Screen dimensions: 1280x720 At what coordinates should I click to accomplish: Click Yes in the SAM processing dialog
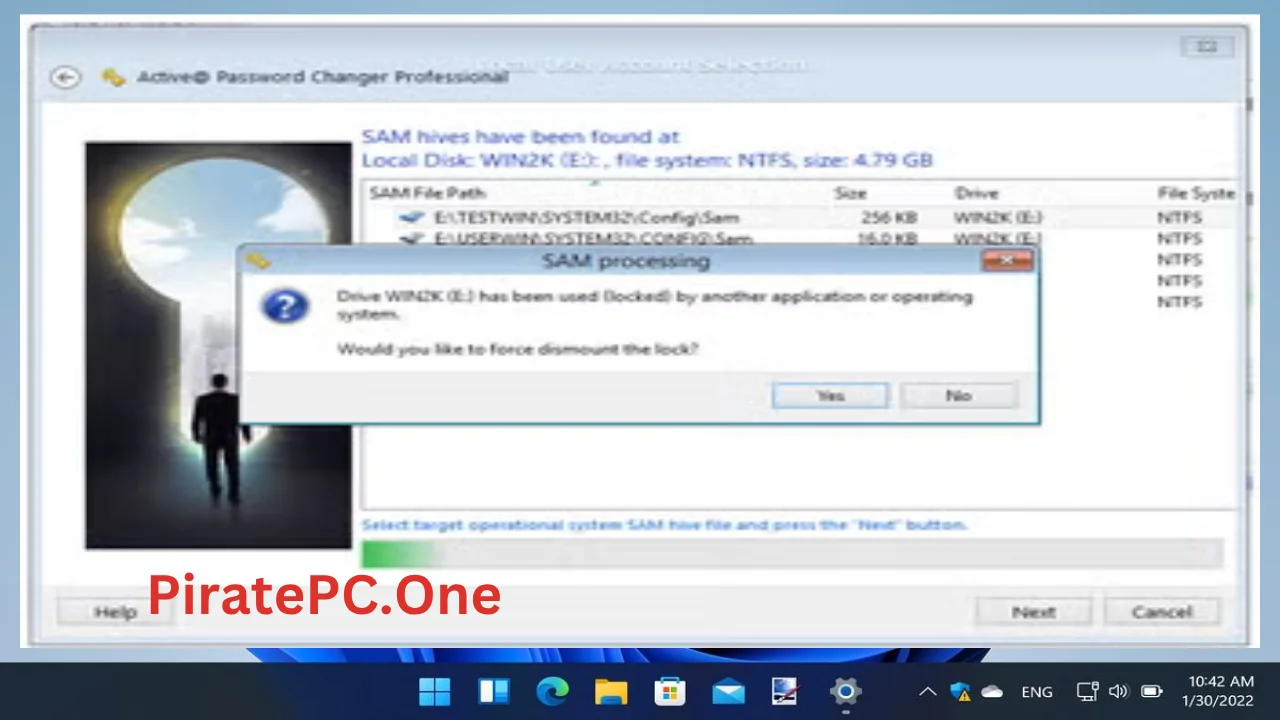point(830,396)
